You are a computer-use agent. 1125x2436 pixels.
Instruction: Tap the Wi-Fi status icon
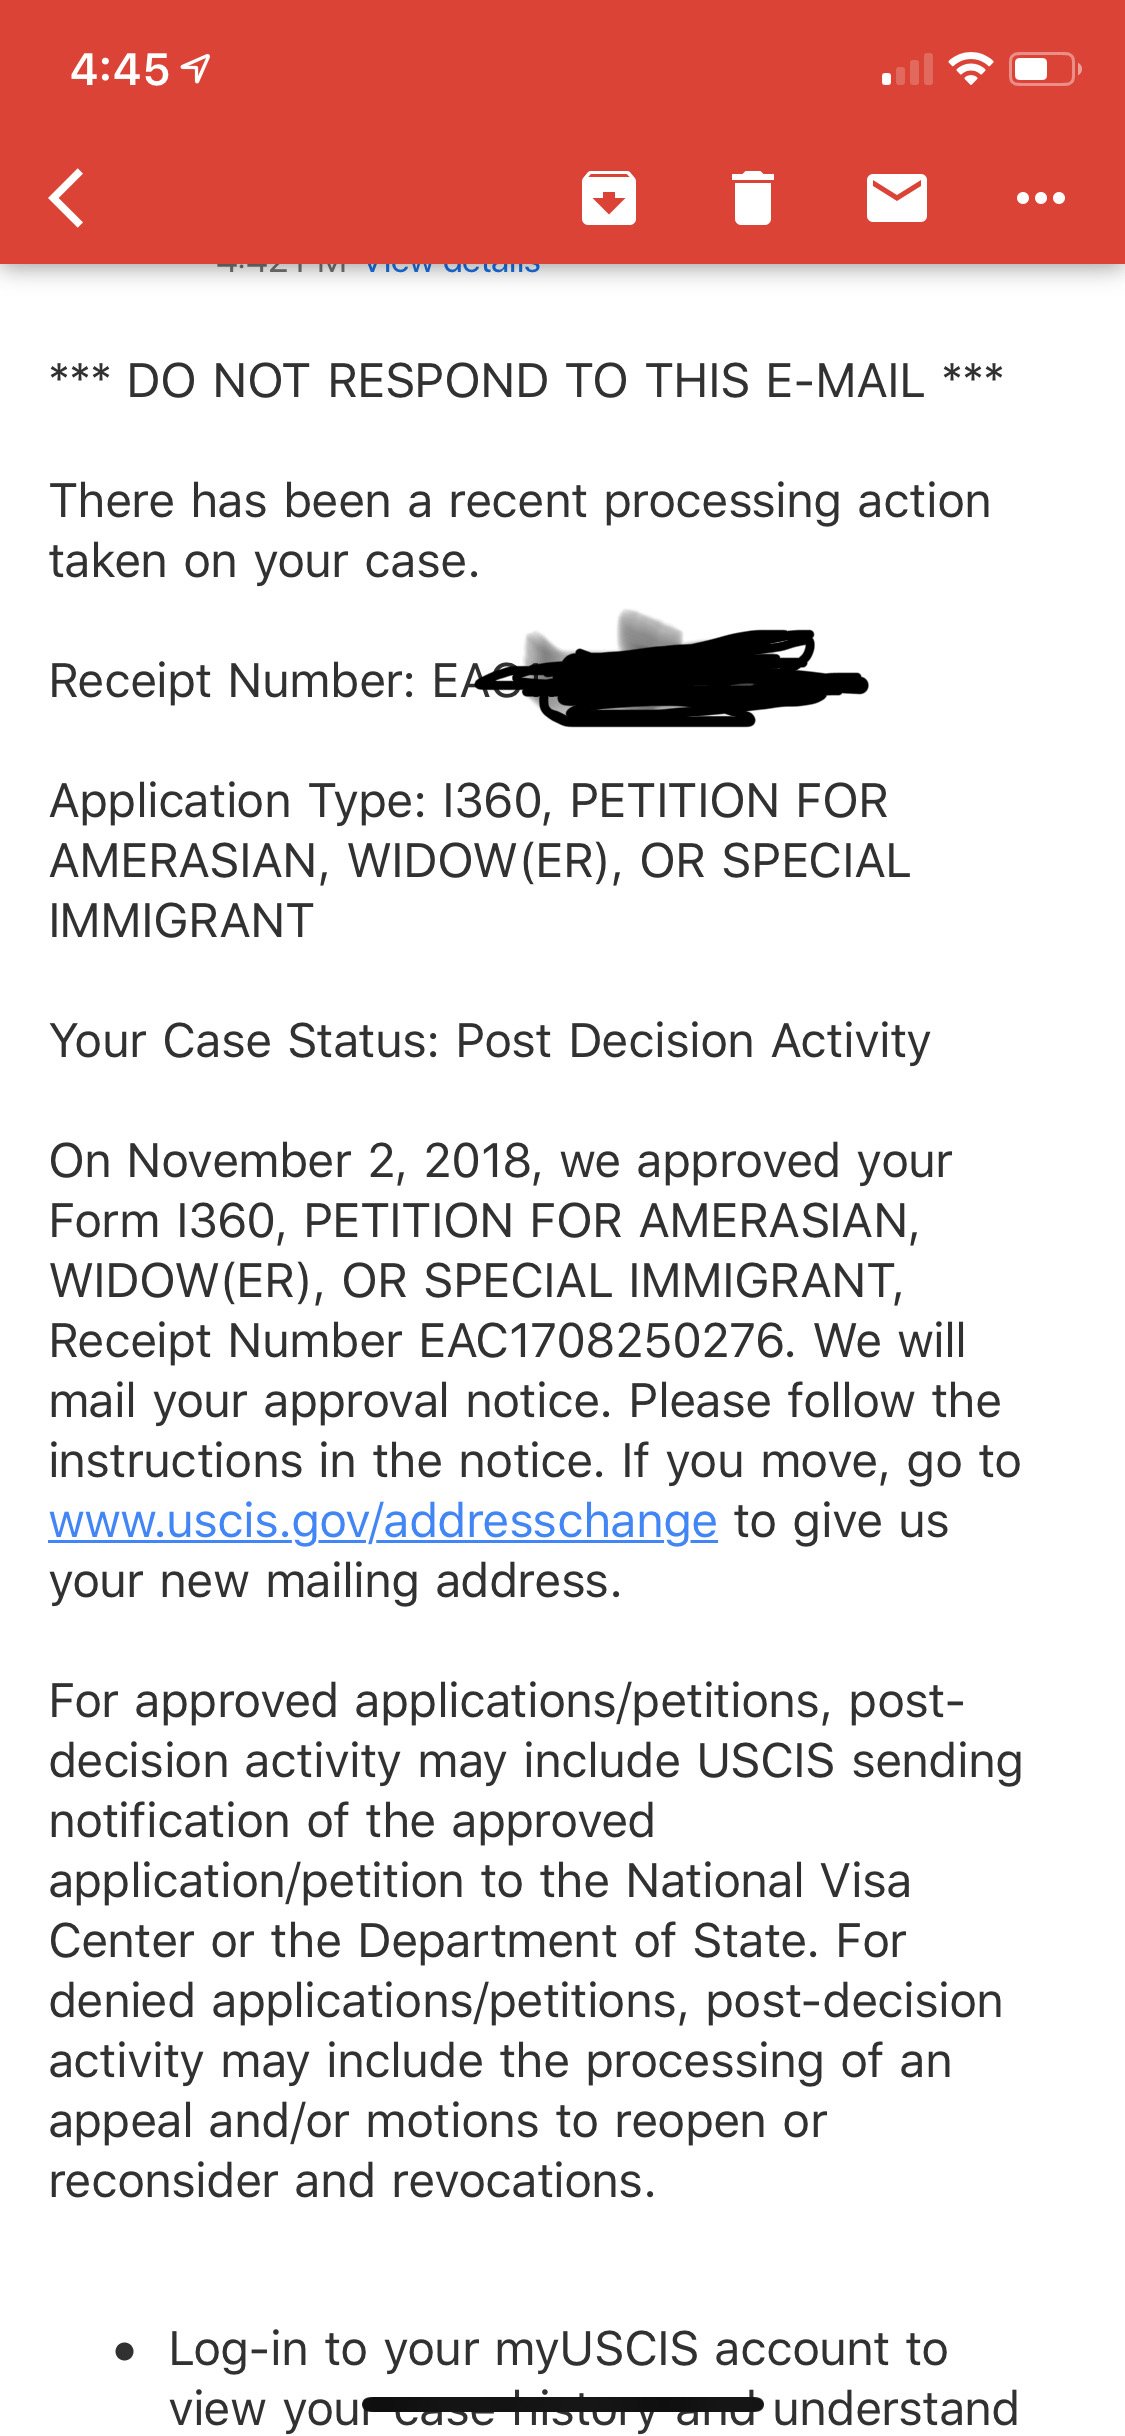coord(969,69)
